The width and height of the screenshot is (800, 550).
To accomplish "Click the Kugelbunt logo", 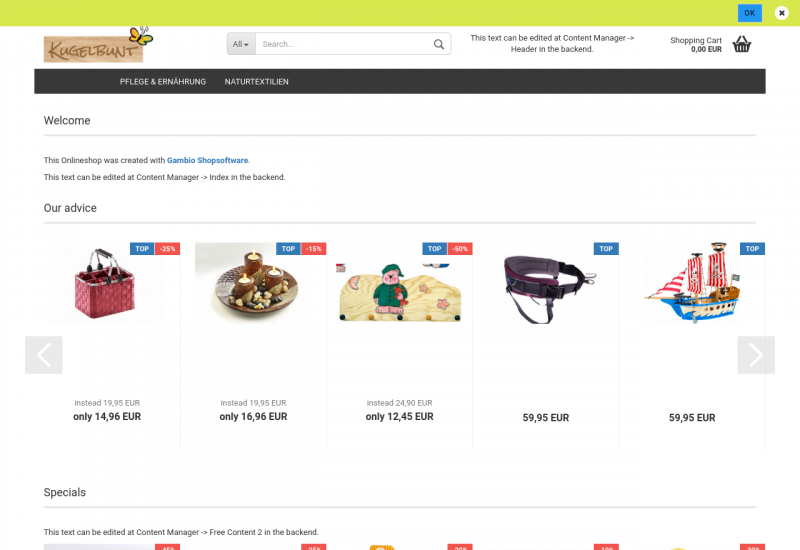I will click(x=98, y=45).
